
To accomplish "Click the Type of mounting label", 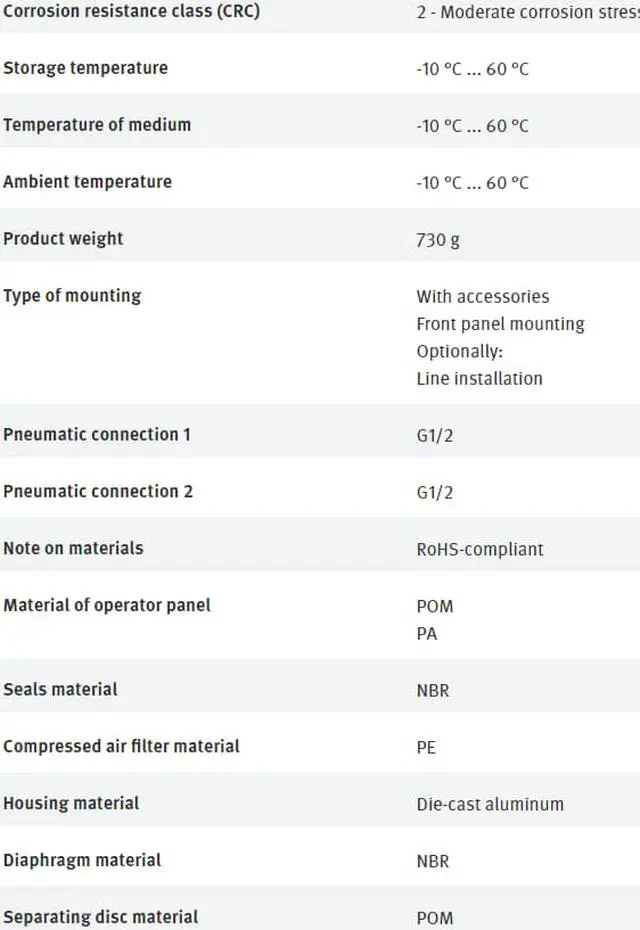I will tap(72, 296).
